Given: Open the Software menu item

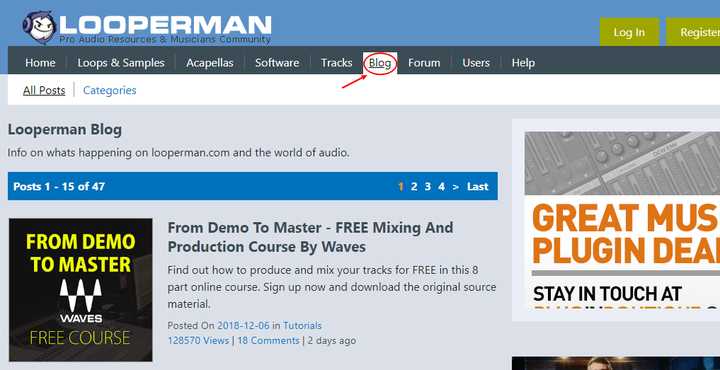Looking at the screenshot, I should point(277,62).
